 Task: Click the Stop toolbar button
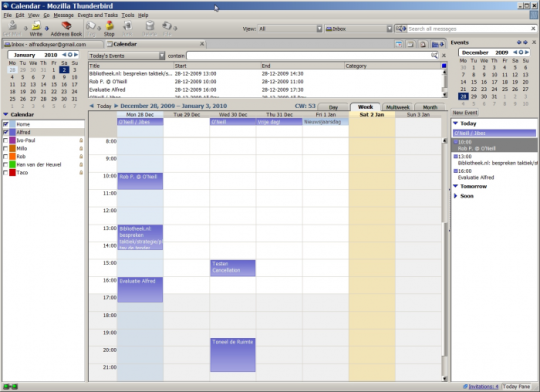(x=109, y=28)
